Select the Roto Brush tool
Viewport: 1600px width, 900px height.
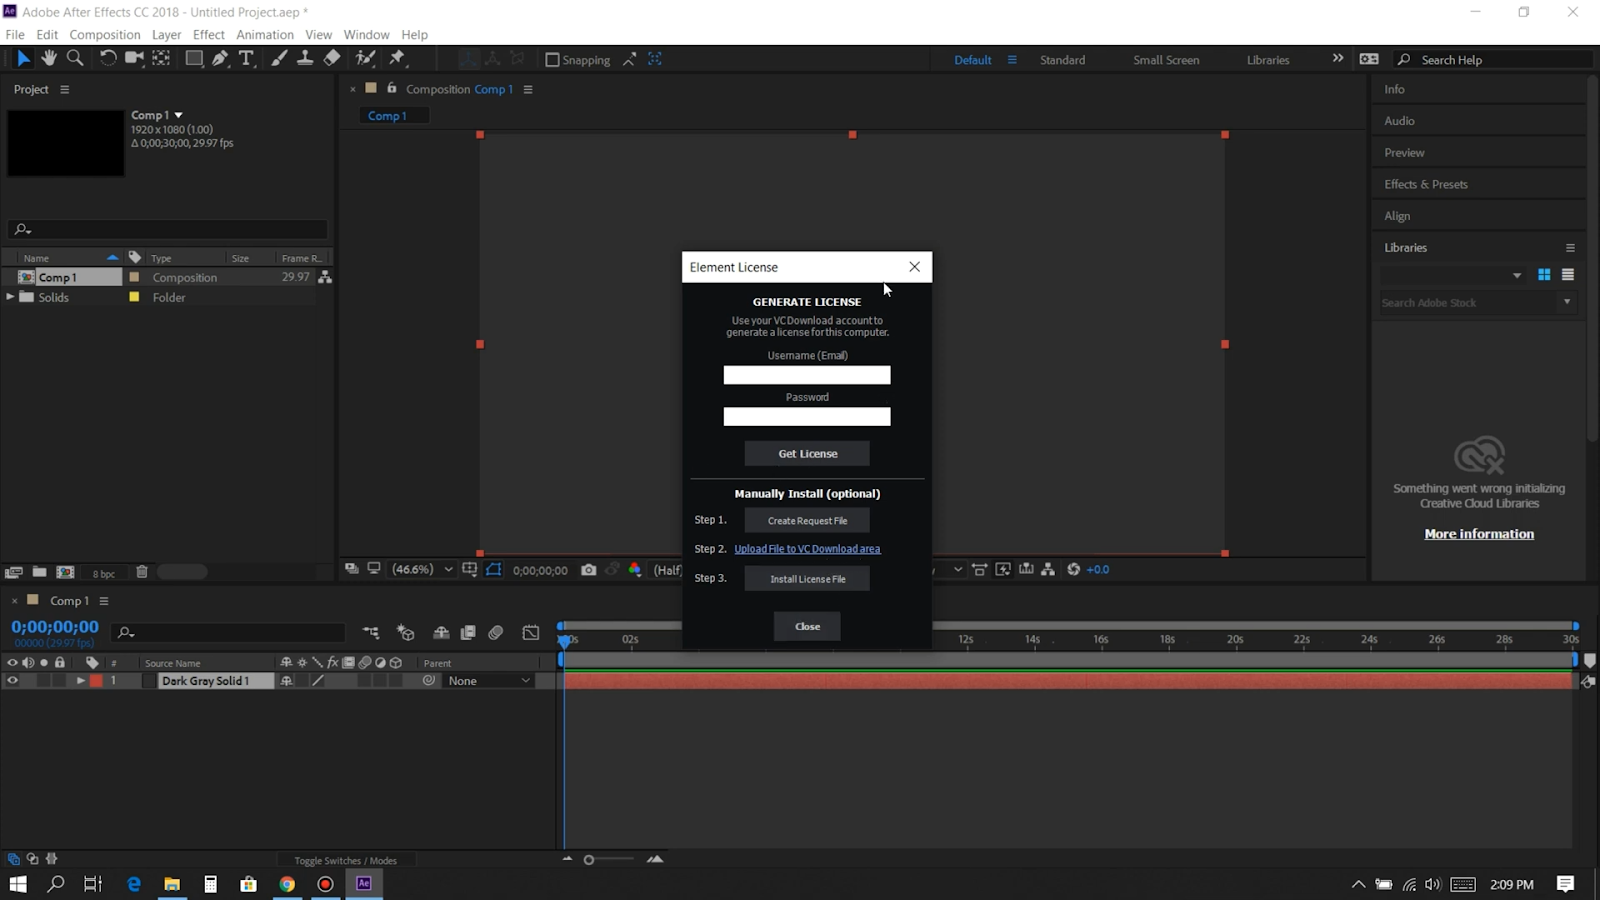(366, 59)
